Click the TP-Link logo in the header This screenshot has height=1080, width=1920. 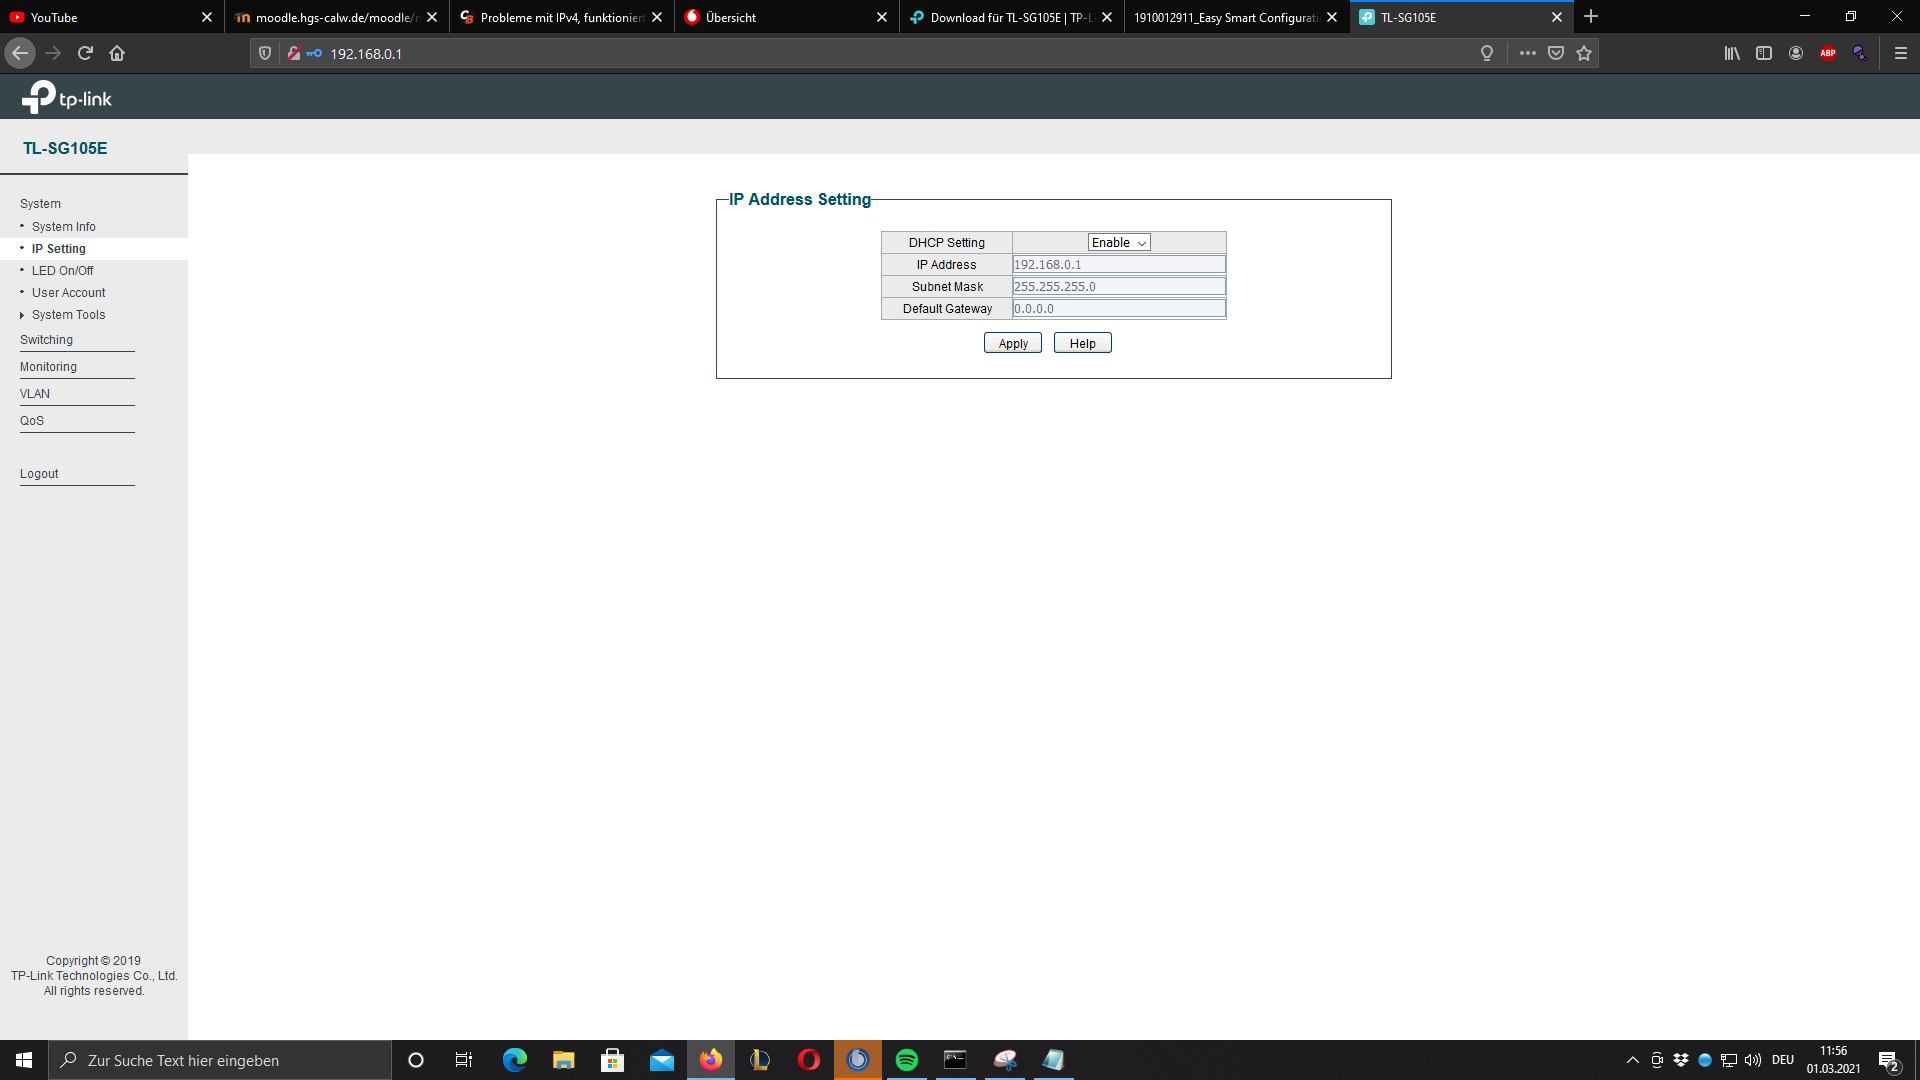[68, 96]
